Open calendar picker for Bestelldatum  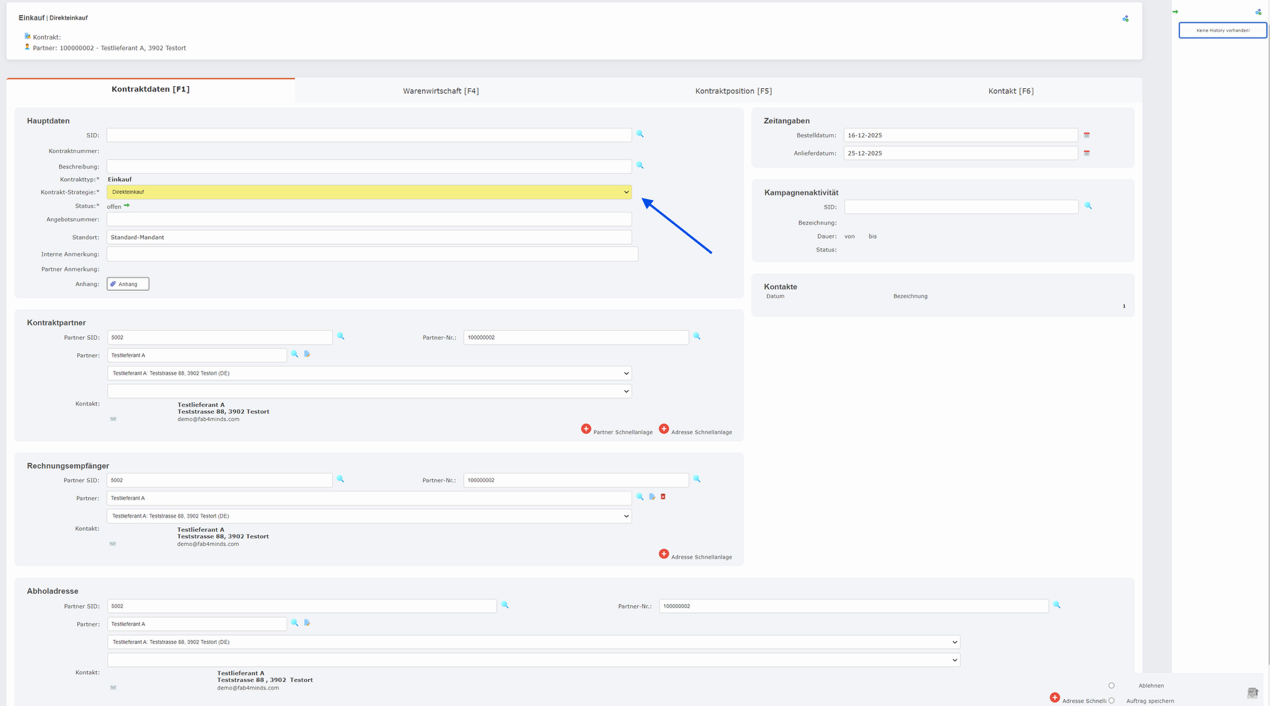(x=1086, y=135)
